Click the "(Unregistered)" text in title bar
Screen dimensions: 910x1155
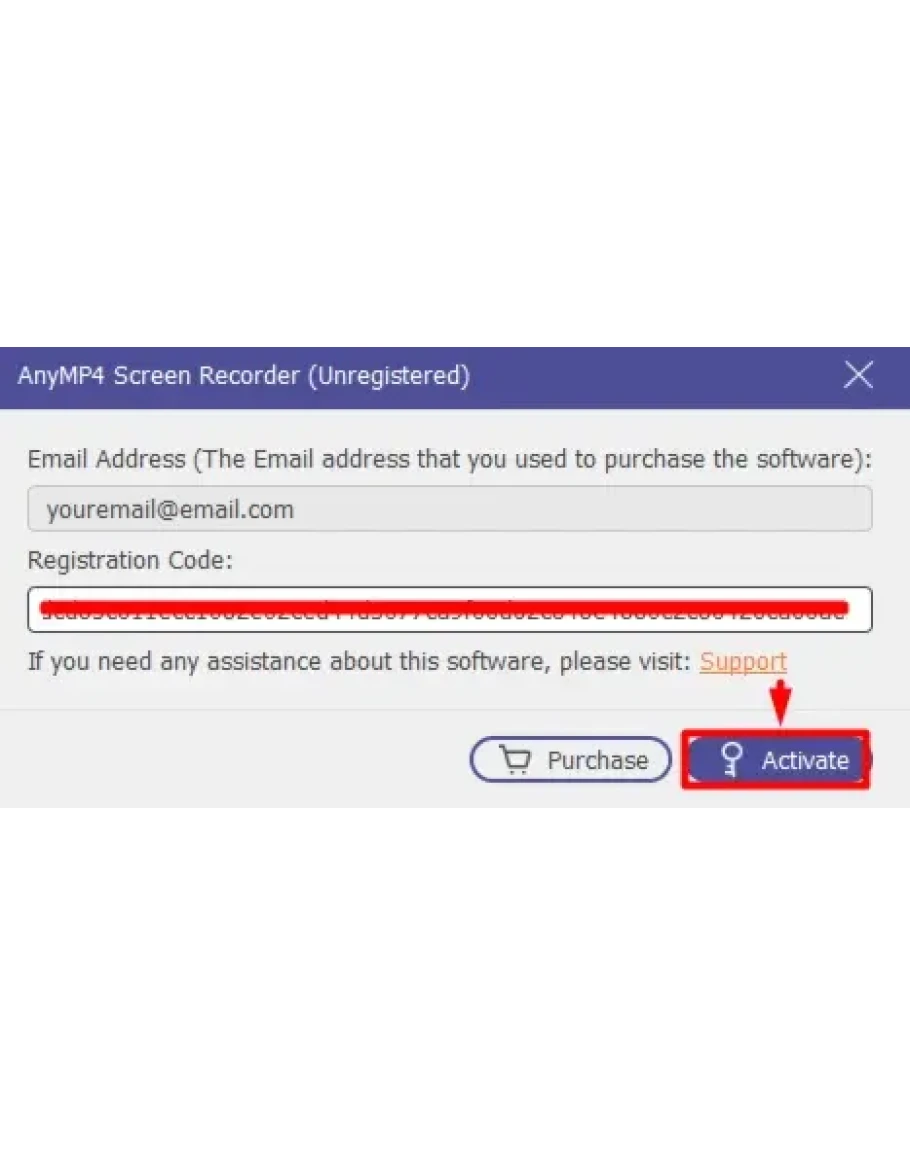click(x=388, y=376)
